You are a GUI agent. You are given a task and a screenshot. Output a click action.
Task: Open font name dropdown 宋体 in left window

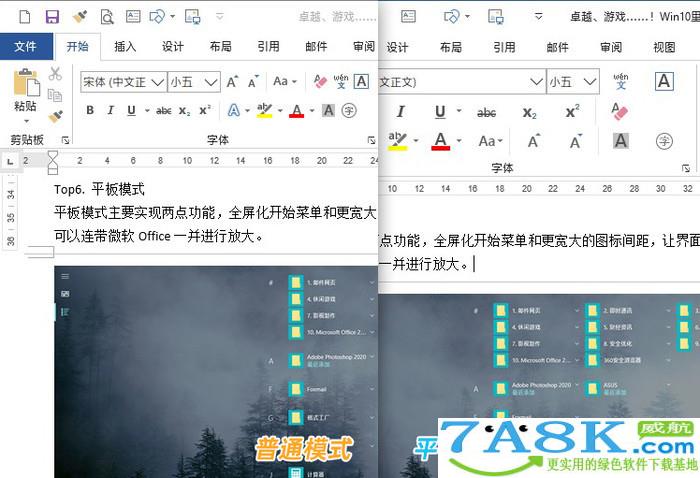pos(157,82)
